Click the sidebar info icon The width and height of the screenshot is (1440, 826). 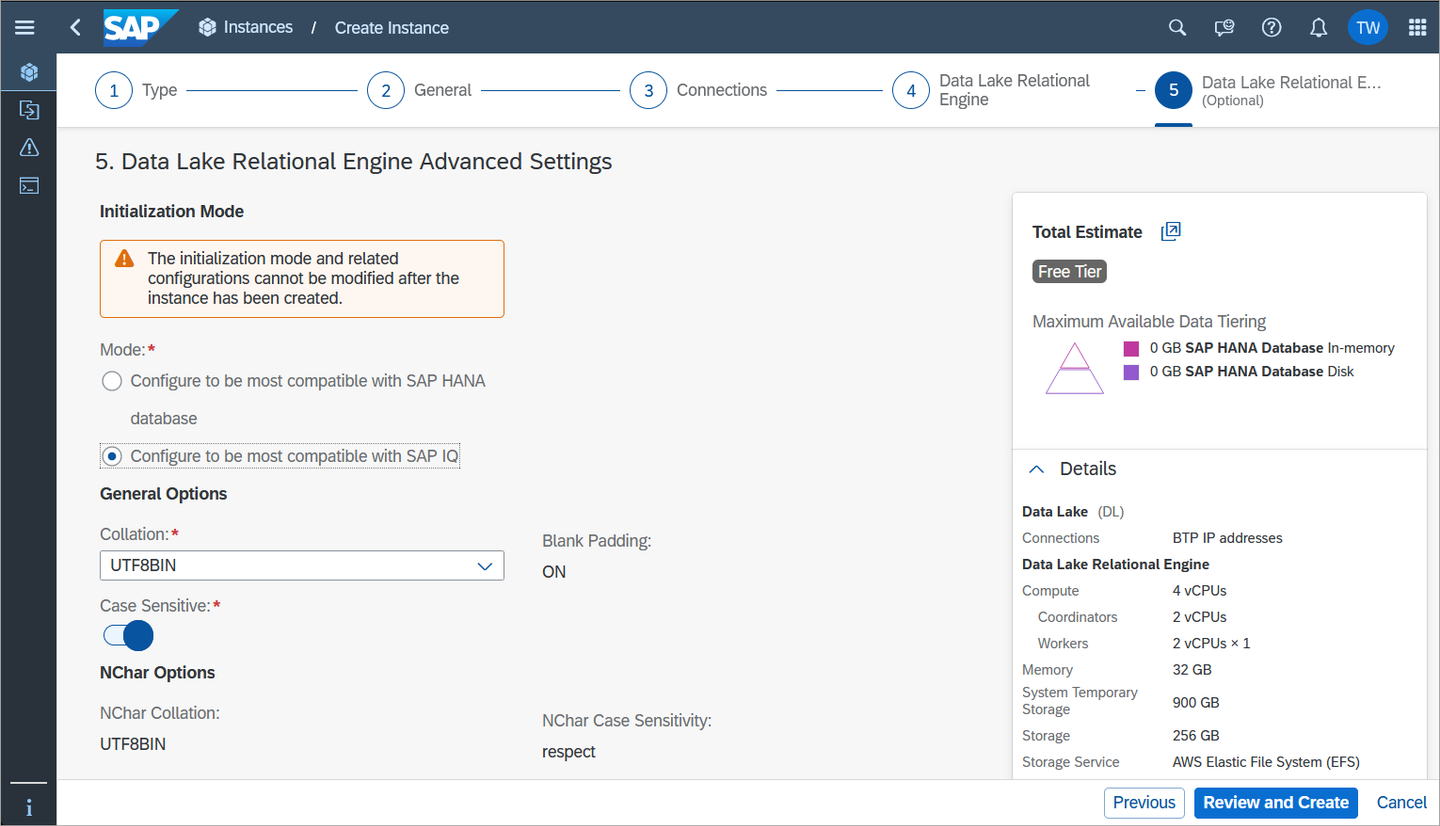click(29, 807)
